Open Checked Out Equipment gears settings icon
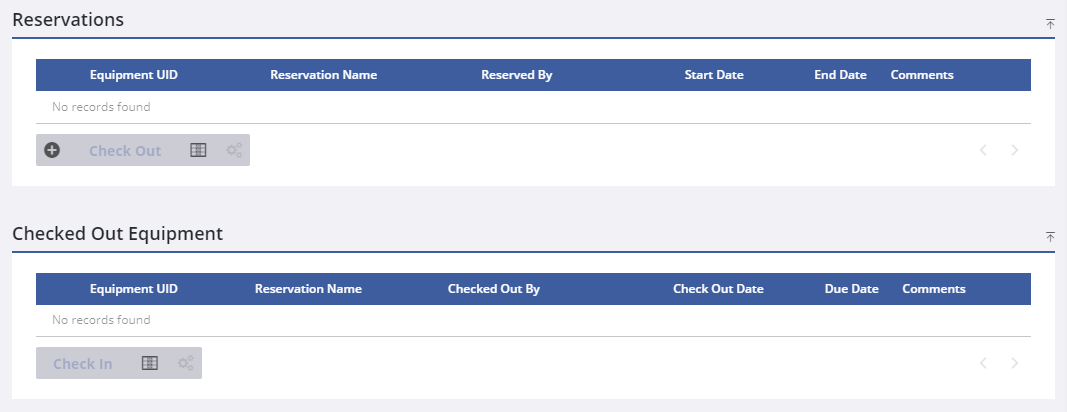 coord(186,363)
